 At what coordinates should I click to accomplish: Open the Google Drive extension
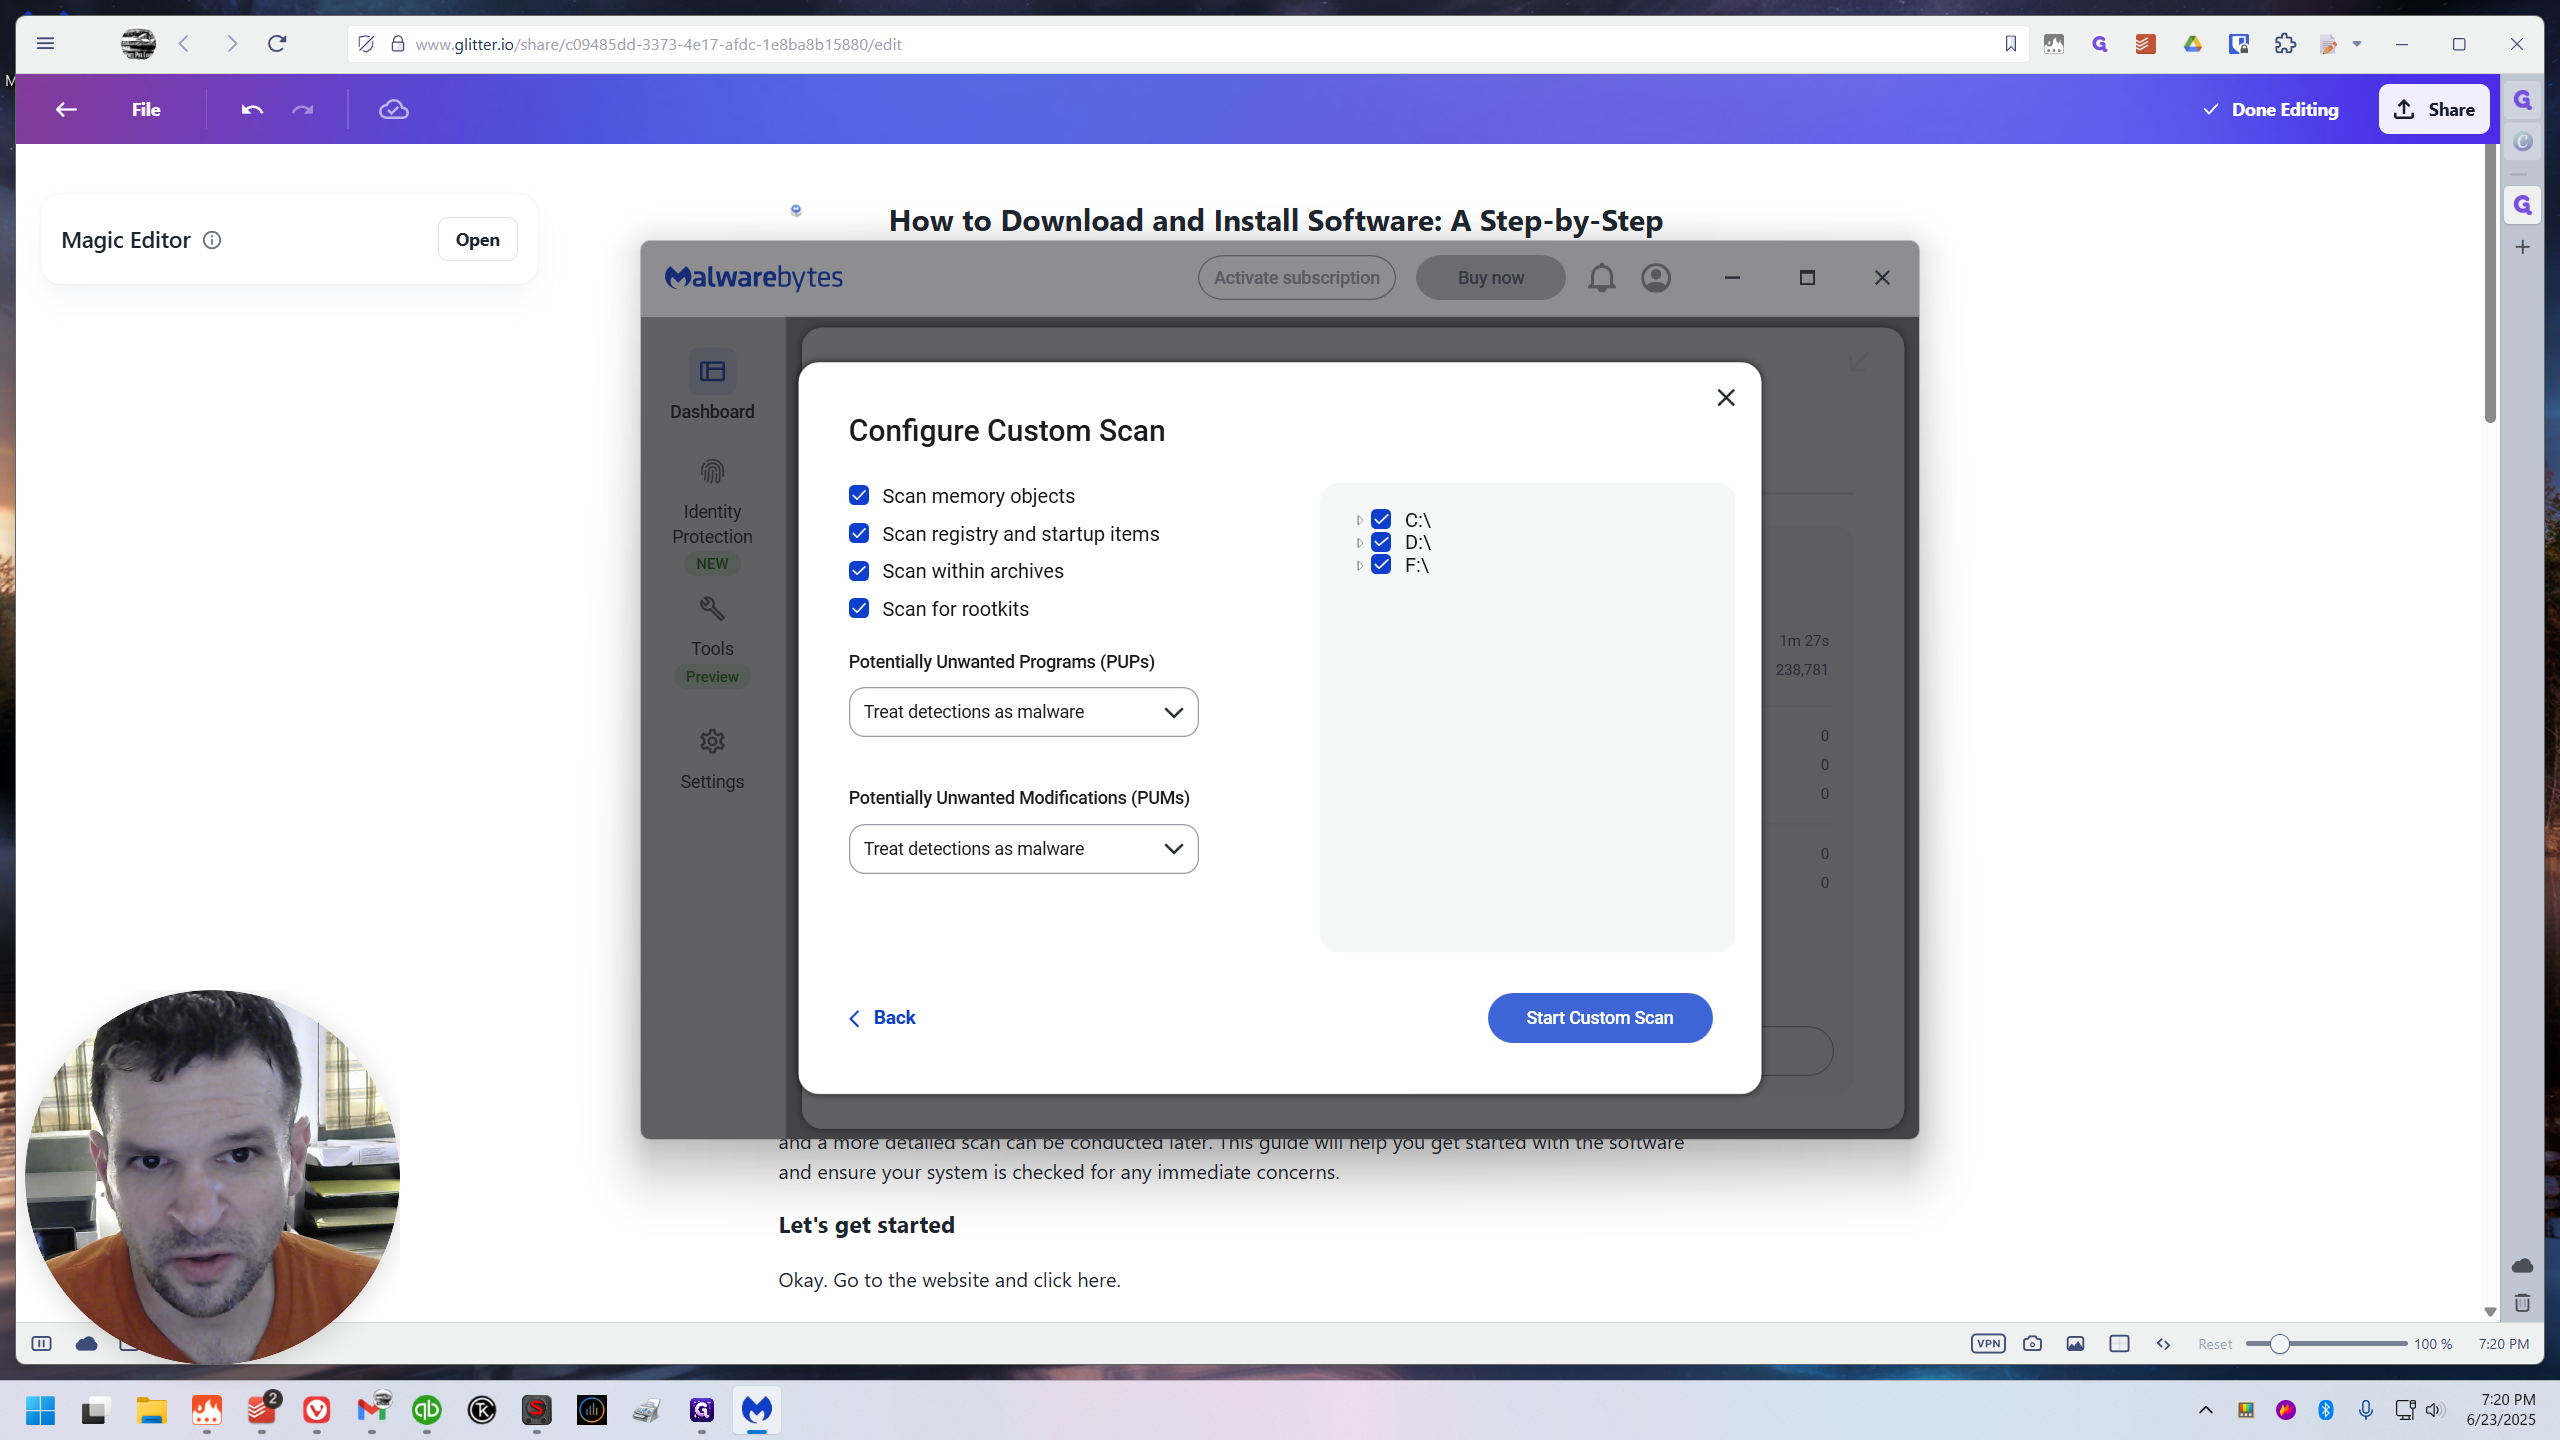tap(2192, 44)
